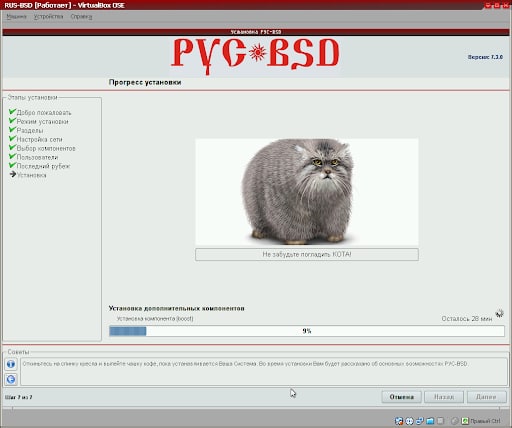Click the blue info icon in Советы
512x428 pixels.
click(x=11, y=364)
